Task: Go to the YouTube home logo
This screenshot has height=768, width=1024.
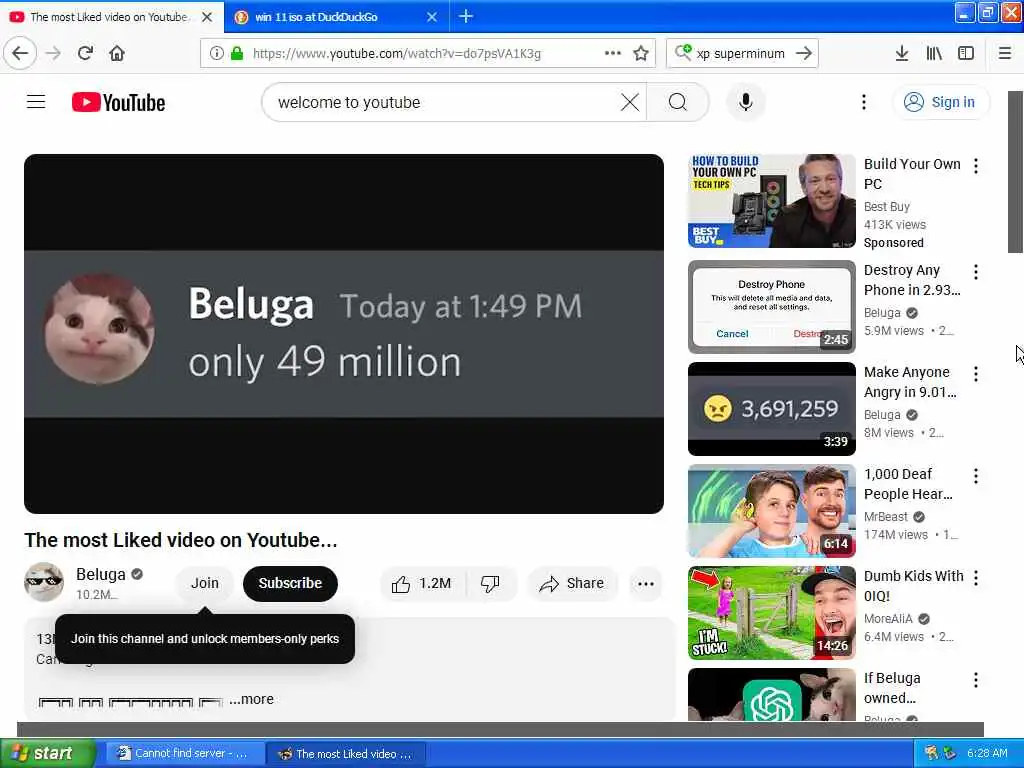Action: [x=118, y=103]
